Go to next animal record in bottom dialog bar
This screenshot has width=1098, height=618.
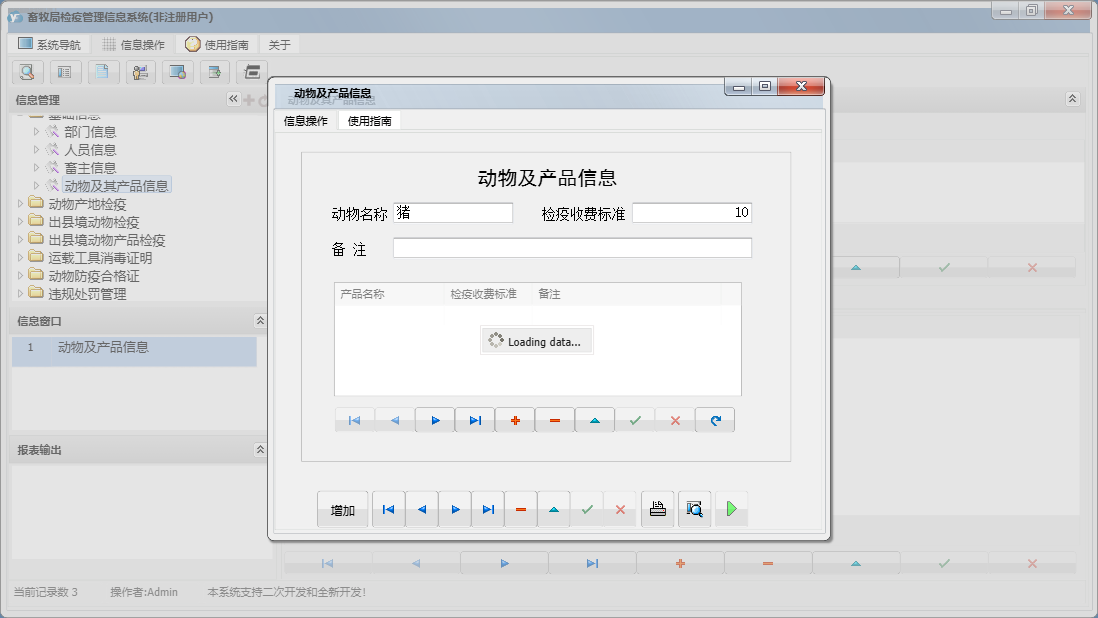pos(455,510)
